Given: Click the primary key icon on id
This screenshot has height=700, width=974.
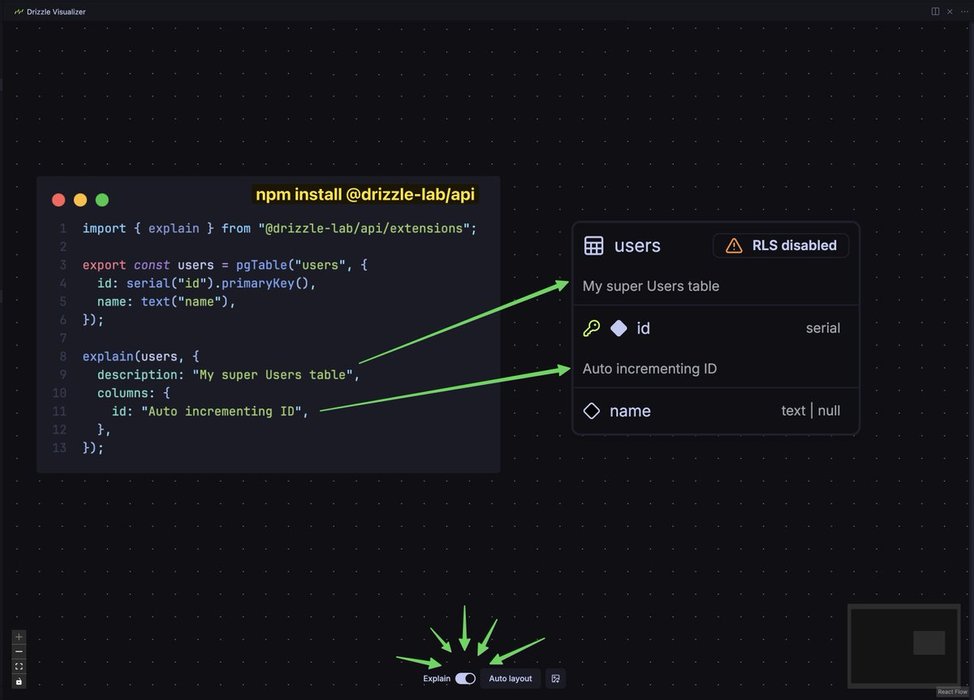Looking at the screenshot, I should [x=591, y=328].
